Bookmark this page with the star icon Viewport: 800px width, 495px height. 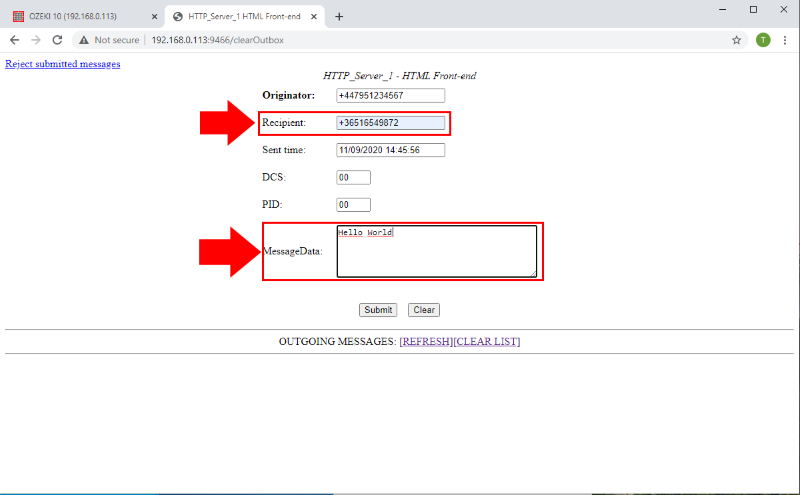(x=736, y=40)
